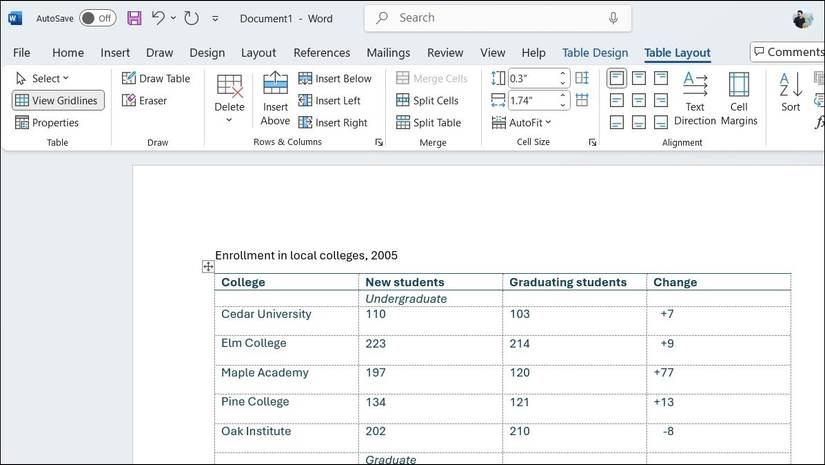Select Align Top Left alignment option

coord(617,78)
